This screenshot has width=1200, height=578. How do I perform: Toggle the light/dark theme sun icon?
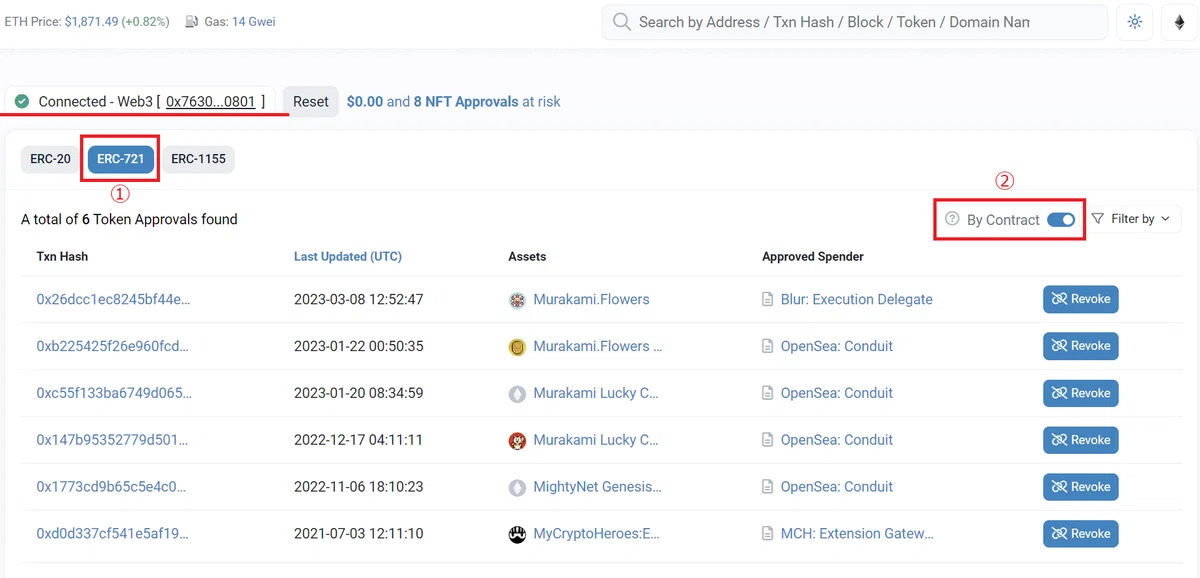tap(1135, 22)
